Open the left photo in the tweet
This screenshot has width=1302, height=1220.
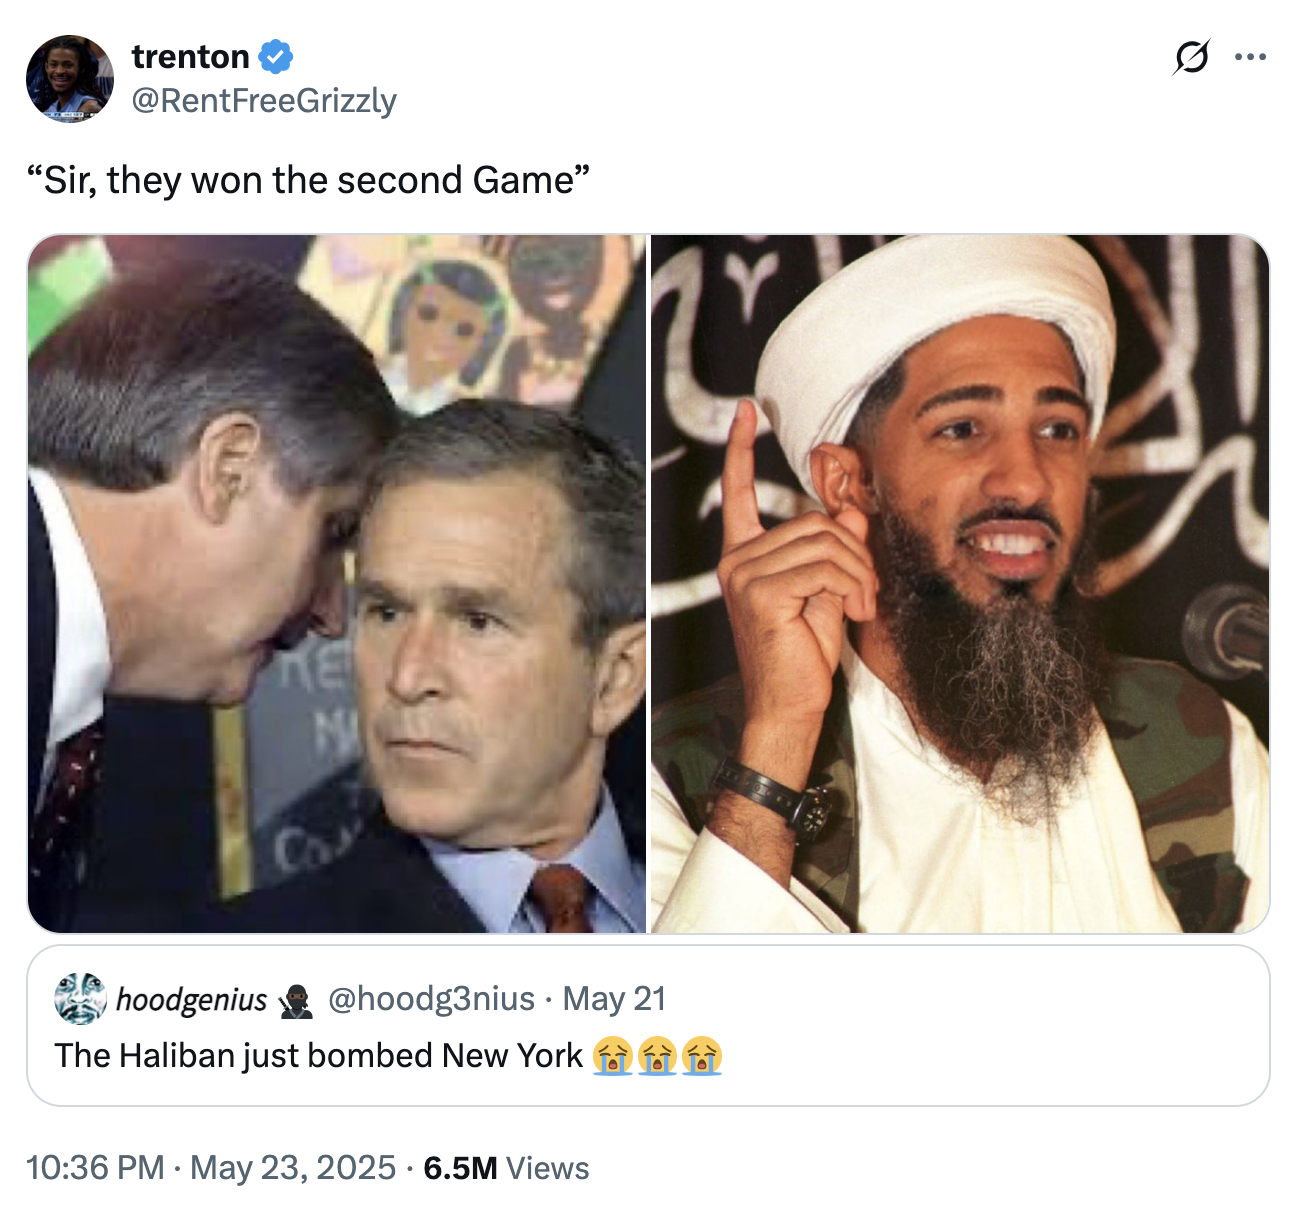[x=337, y=584]
